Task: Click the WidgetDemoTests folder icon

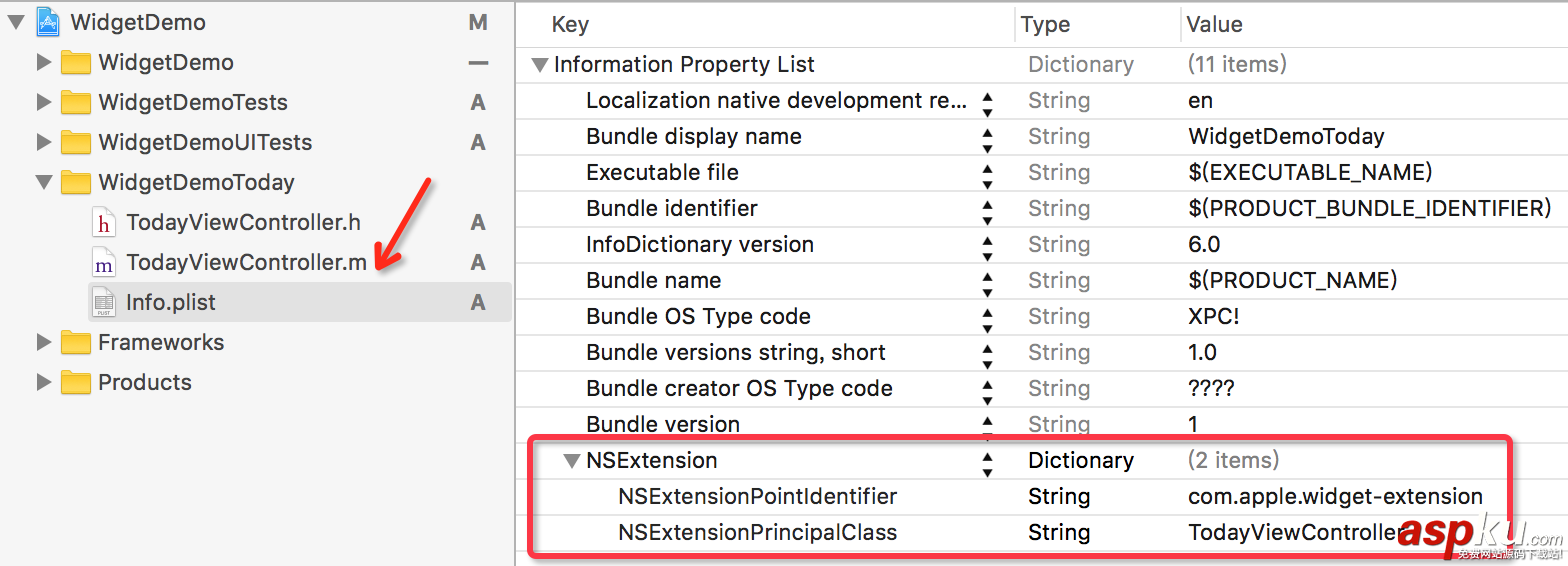Action: coord(76,102)
